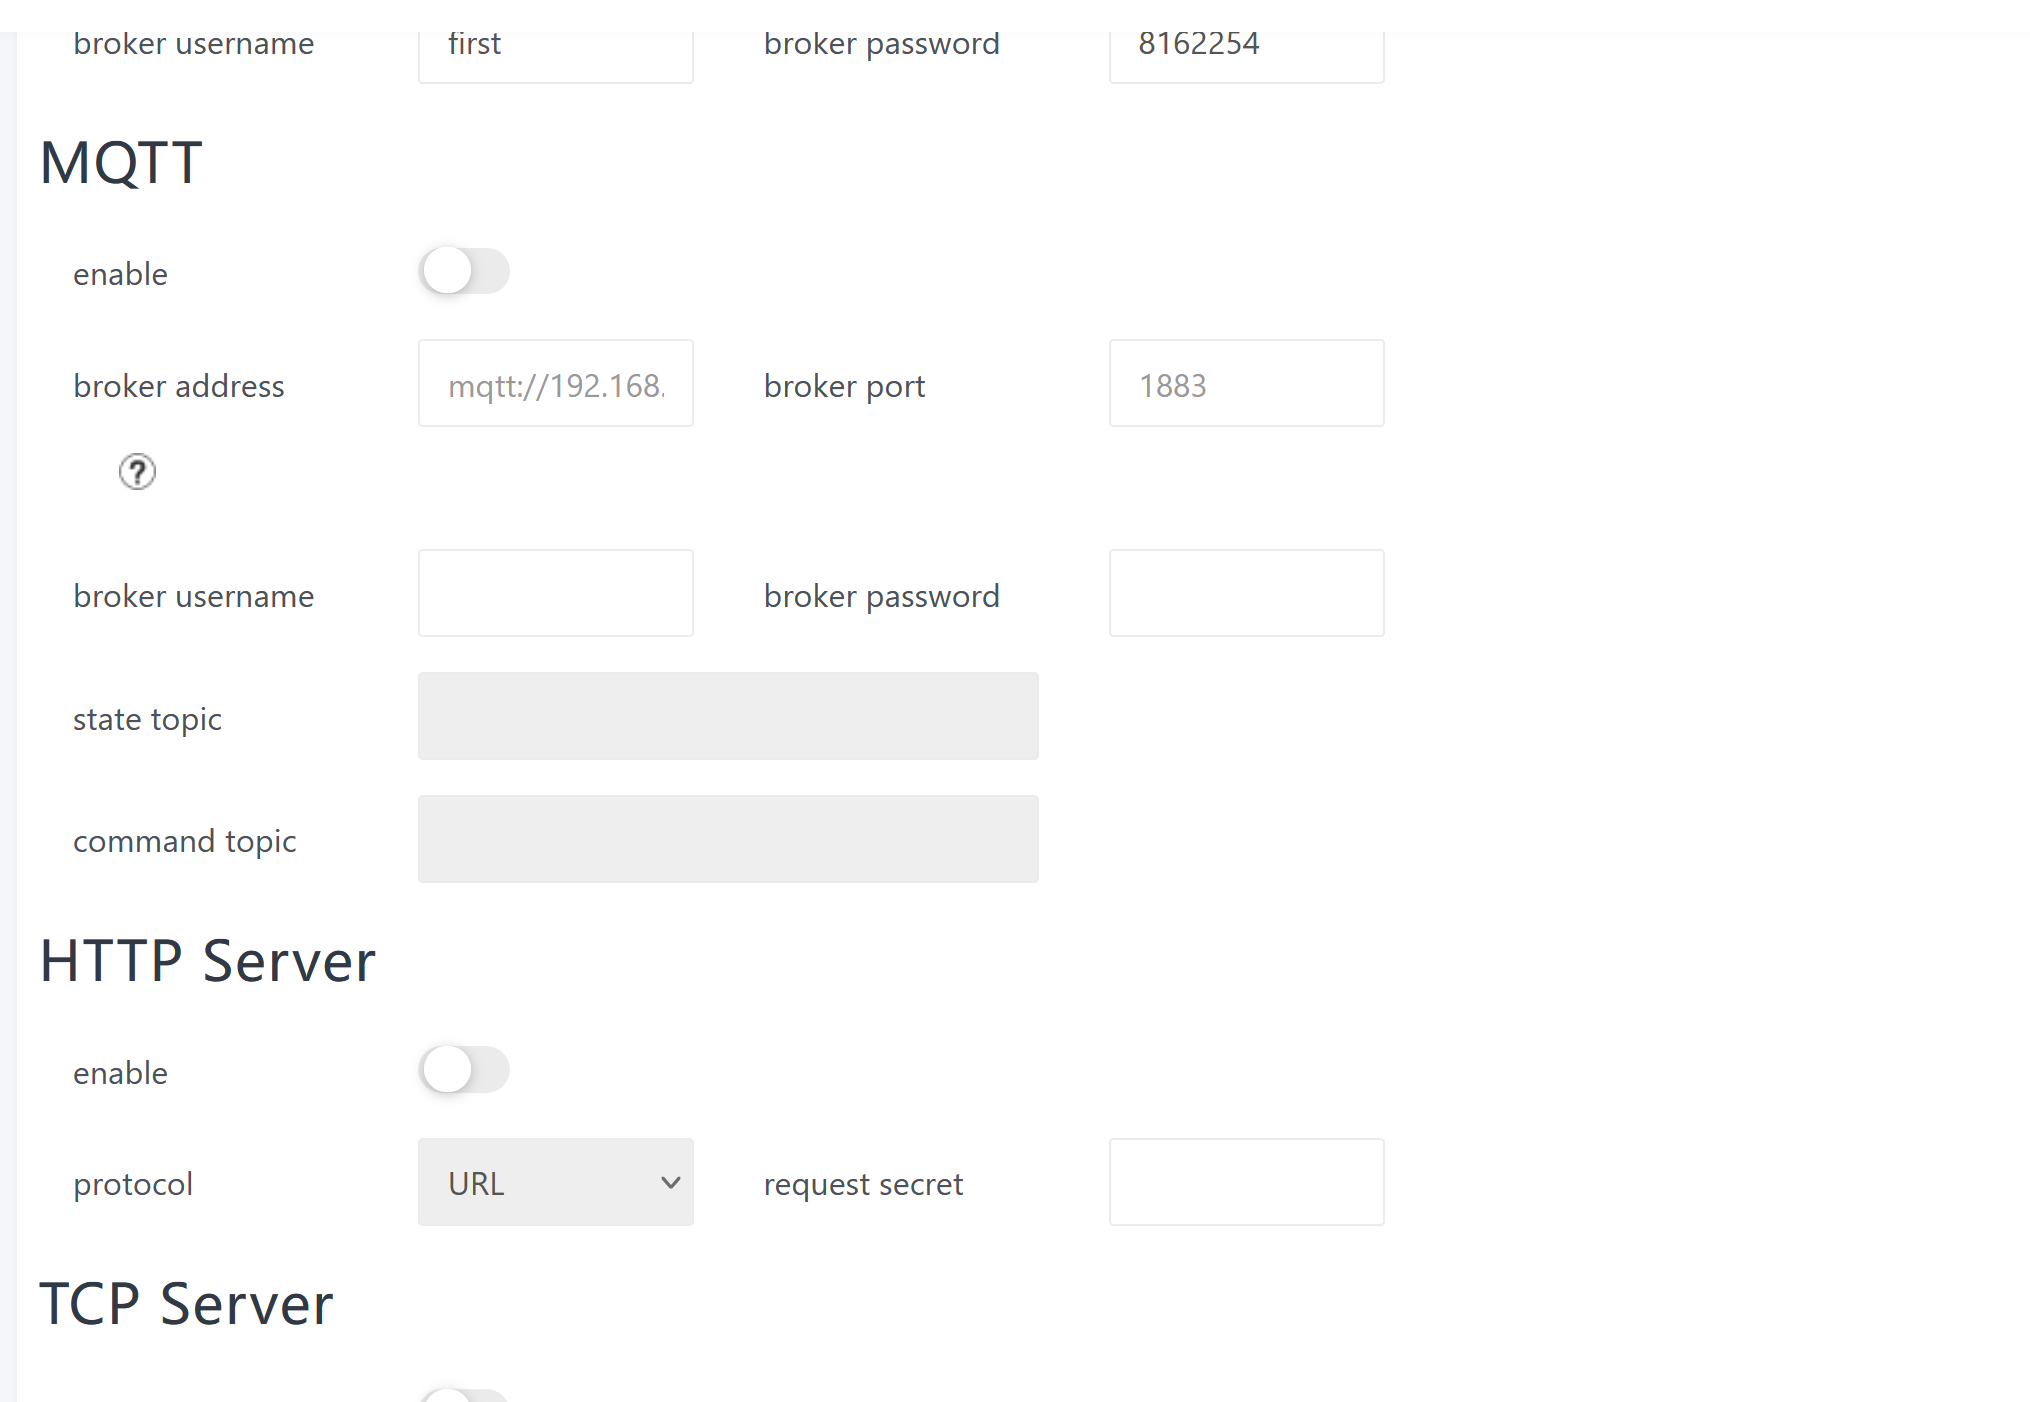Open the protocol dropdown showing URL
This screenshot has width=2030, height=1402.
(555, 1182)
